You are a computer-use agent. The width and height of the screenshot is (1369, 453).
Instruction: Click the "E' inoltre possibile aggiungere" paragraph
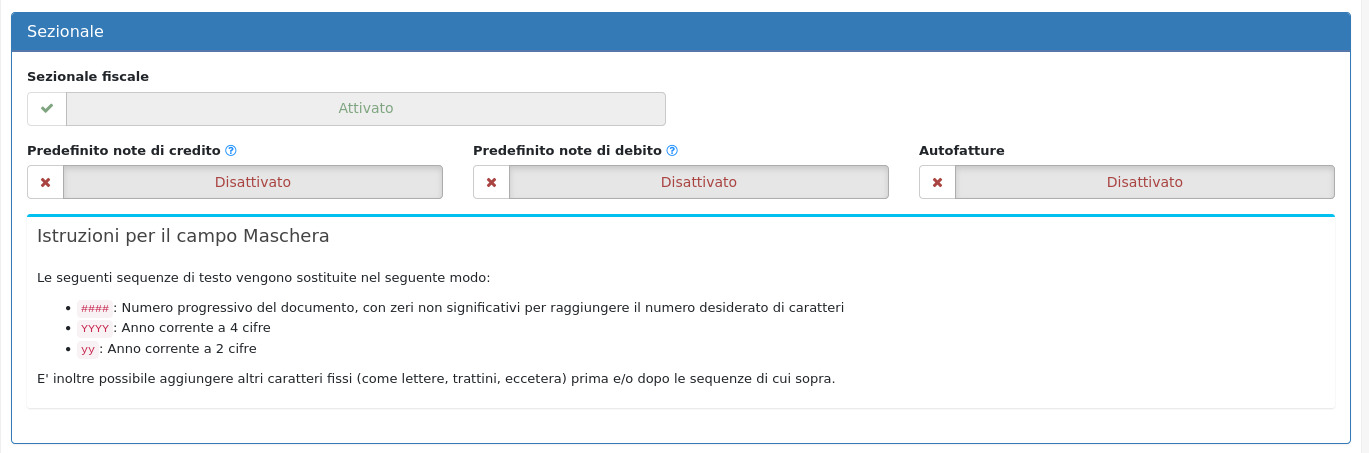435,379
